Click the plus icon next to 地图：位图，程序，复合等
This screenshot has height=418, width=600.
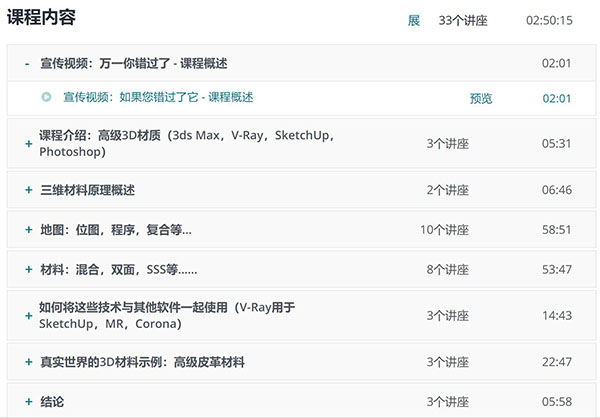click(28, 230)
